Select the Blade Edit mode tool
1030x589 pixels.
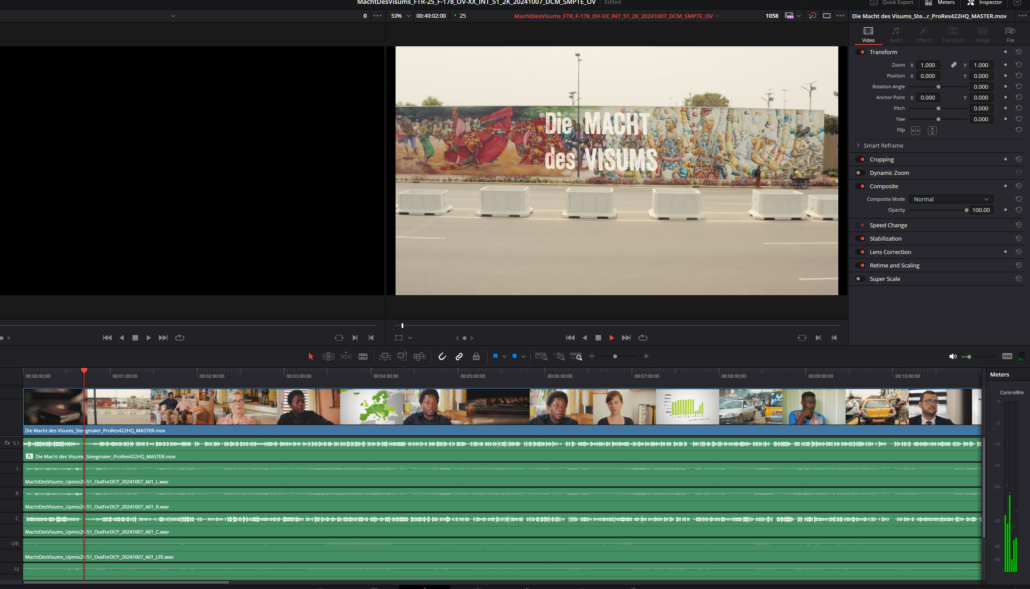click(363, 357)
